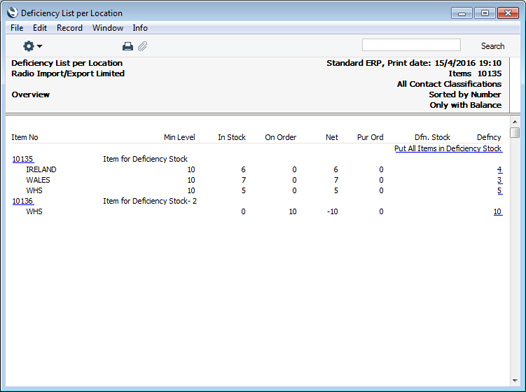Viewport: 526px width, 392px height.
Task: Maximize the Deficiency List window
Action: (x=485, y=13)
